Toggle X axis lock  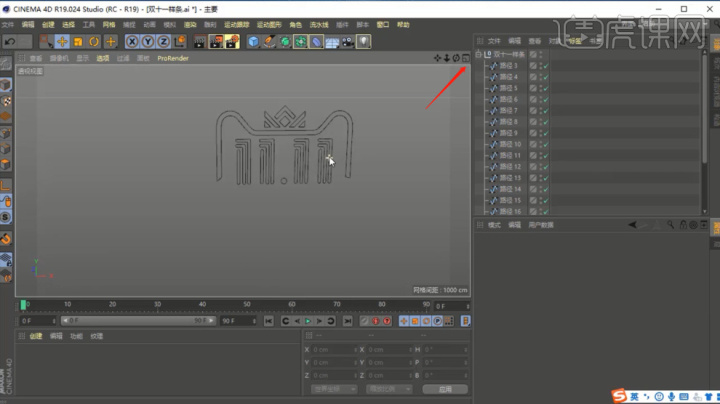[132, 42]
